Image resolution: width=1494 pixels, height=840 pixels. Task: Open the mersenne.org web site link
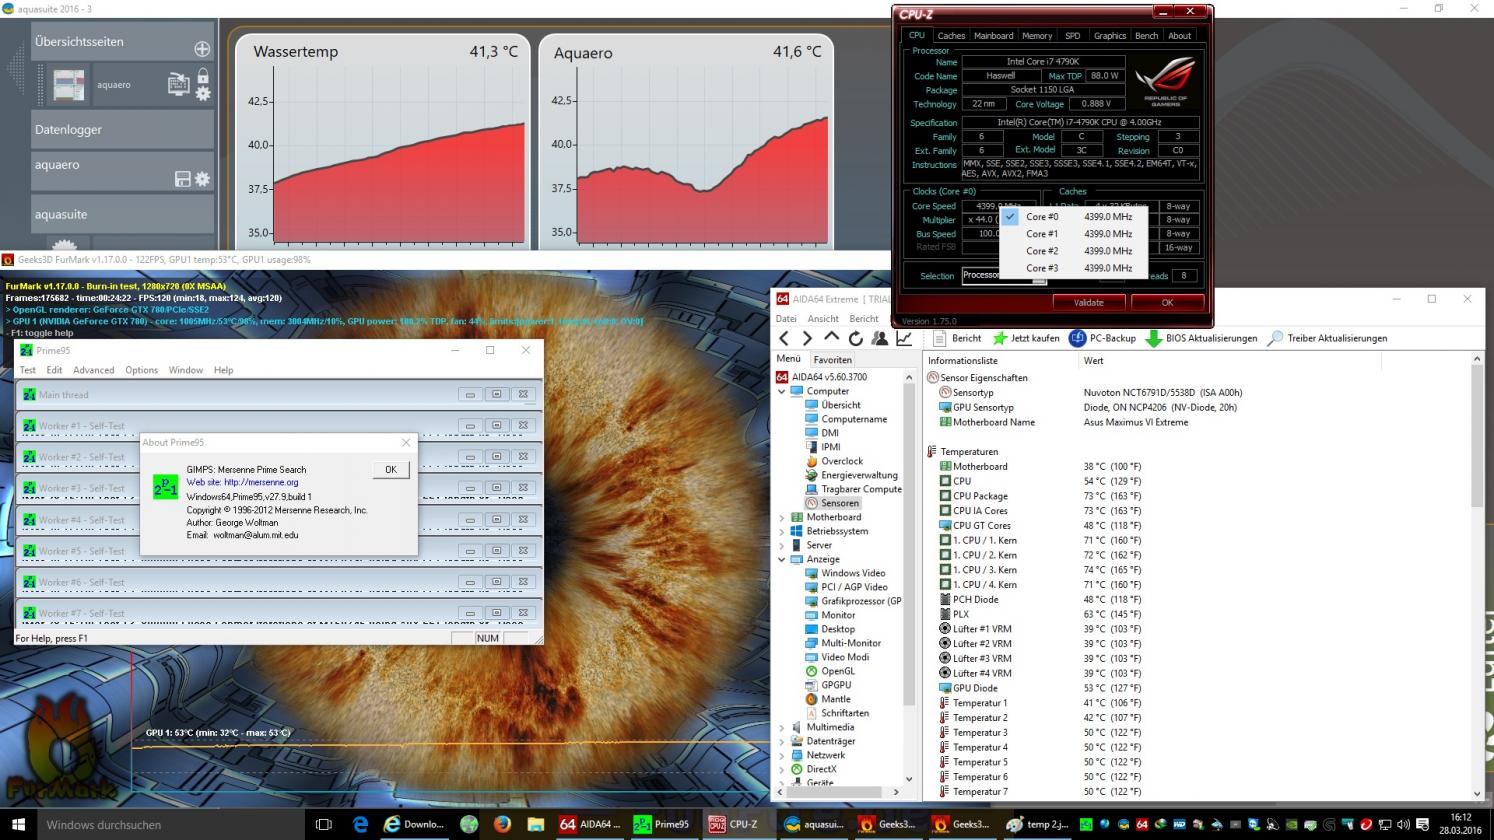click(261, 482)
